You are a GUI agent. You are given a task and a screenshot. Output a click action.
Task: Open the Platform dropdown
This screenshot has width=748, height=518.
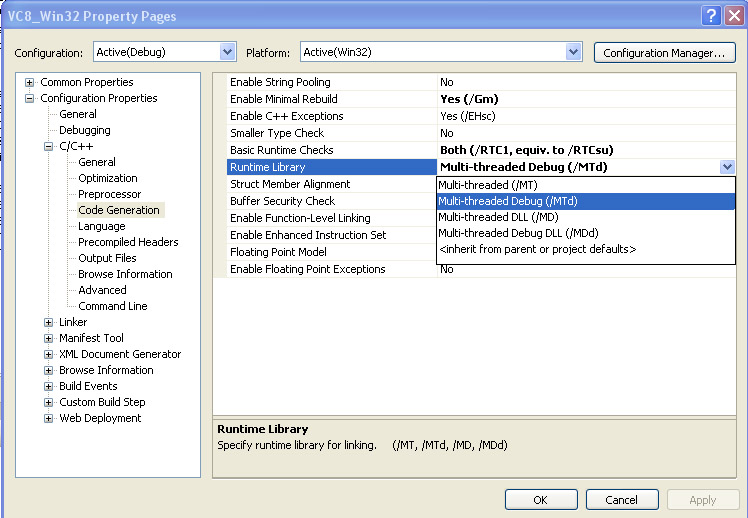[x=573, y=52]
